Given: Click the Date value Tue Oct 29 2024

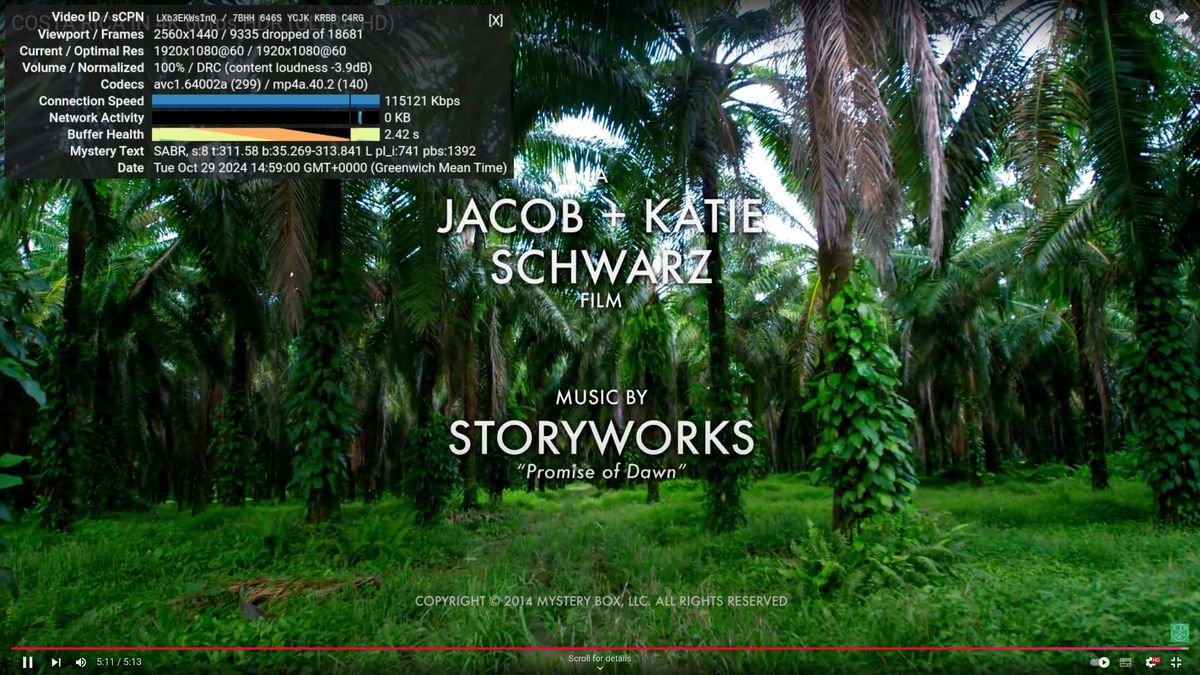Looking at the screenshot, I should pos(330,168).
